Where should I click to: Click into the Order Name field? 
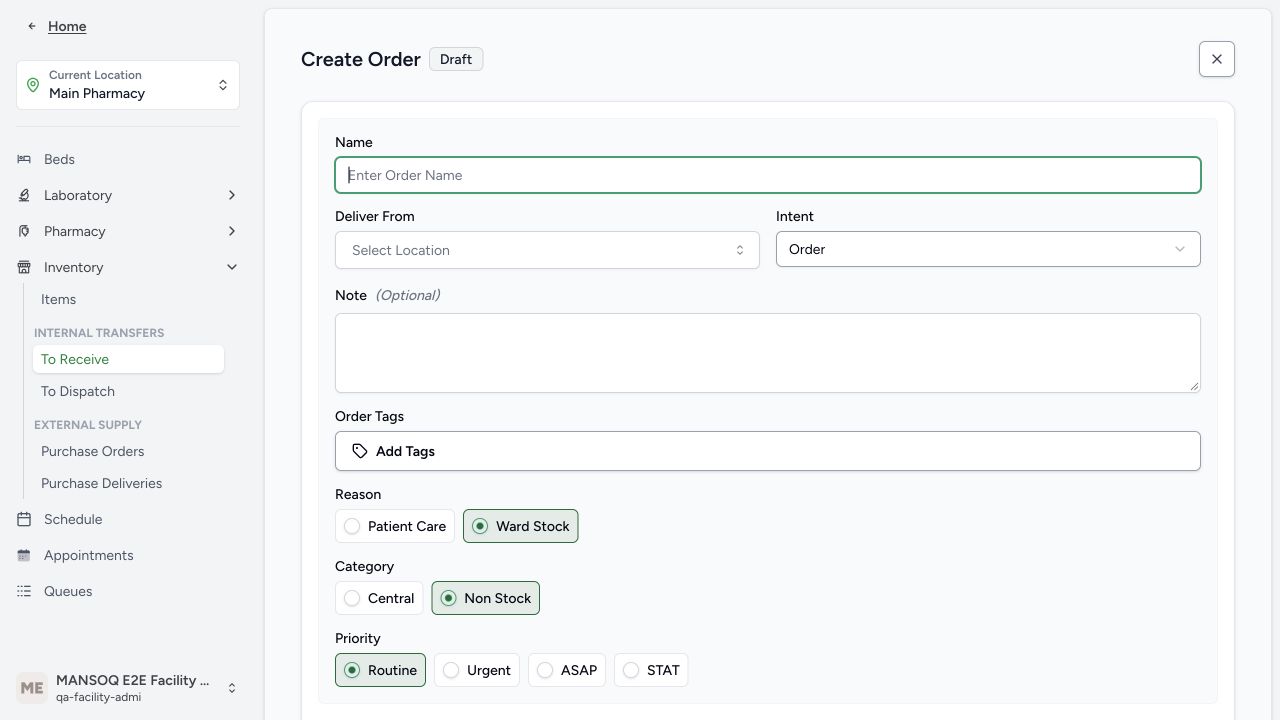tap(768, 175)
